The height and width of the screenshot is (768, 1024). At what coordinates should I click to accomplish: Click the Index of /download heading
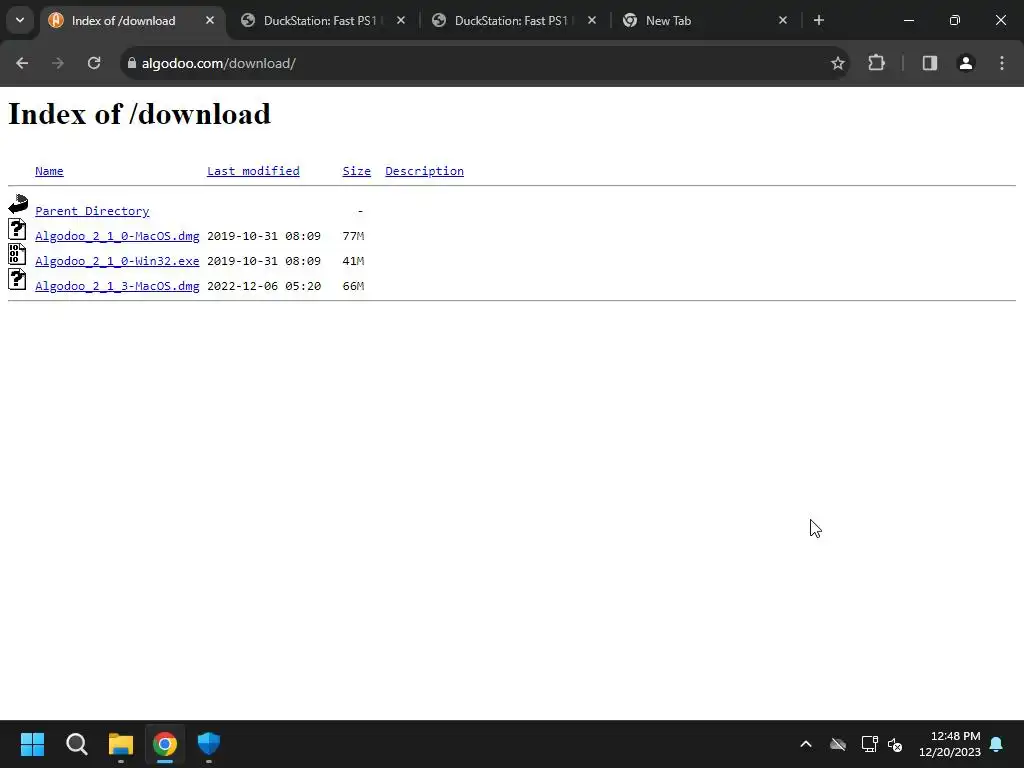(x=139, y=114)
